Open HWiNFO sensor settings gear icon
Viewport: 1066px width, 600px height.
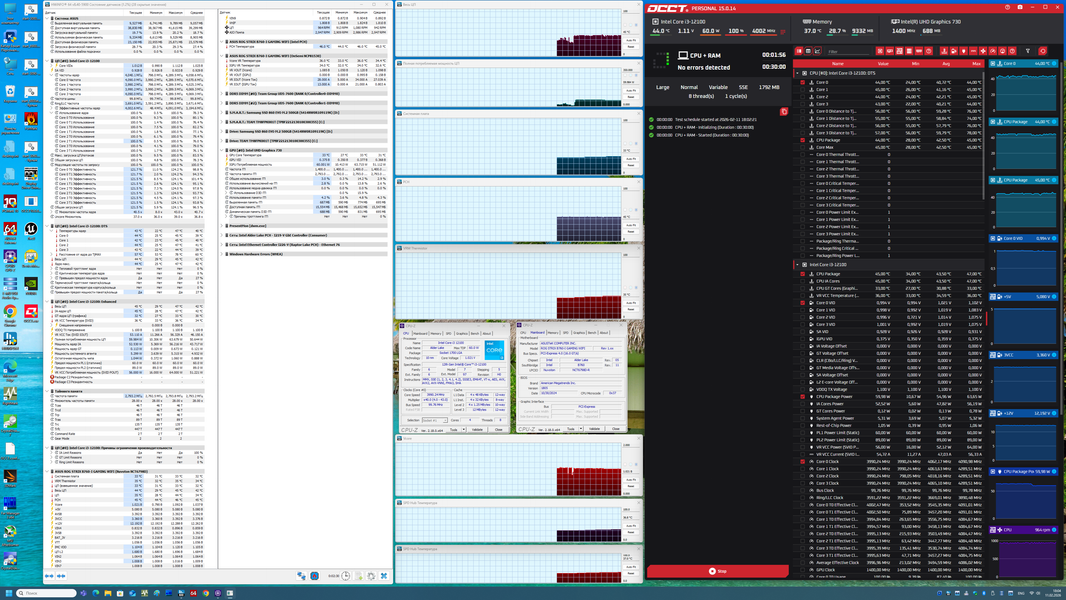point(371,576)
